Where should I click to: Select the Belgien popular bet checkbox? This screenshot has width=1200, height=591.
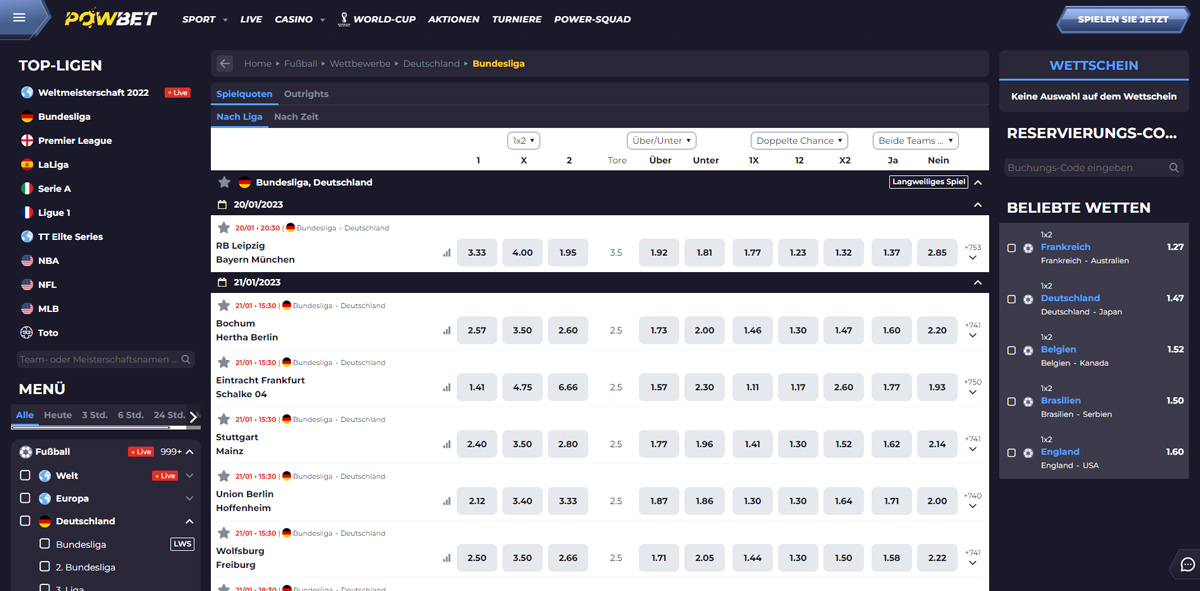(1012, 350)
